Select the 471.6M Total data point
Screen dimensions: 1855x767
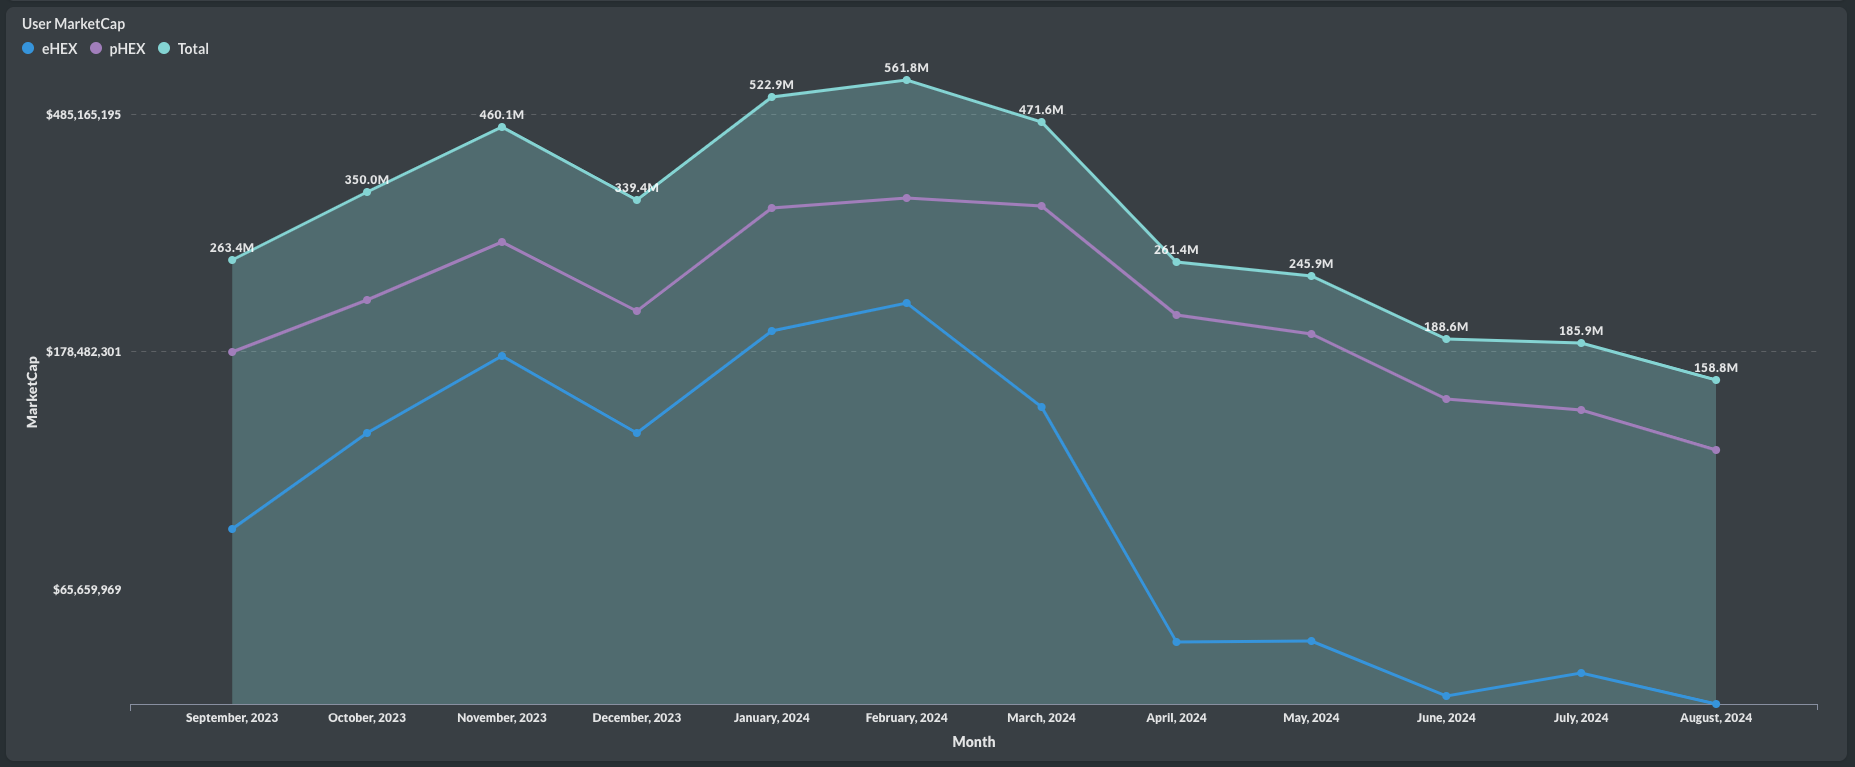tap(1042, 122)
